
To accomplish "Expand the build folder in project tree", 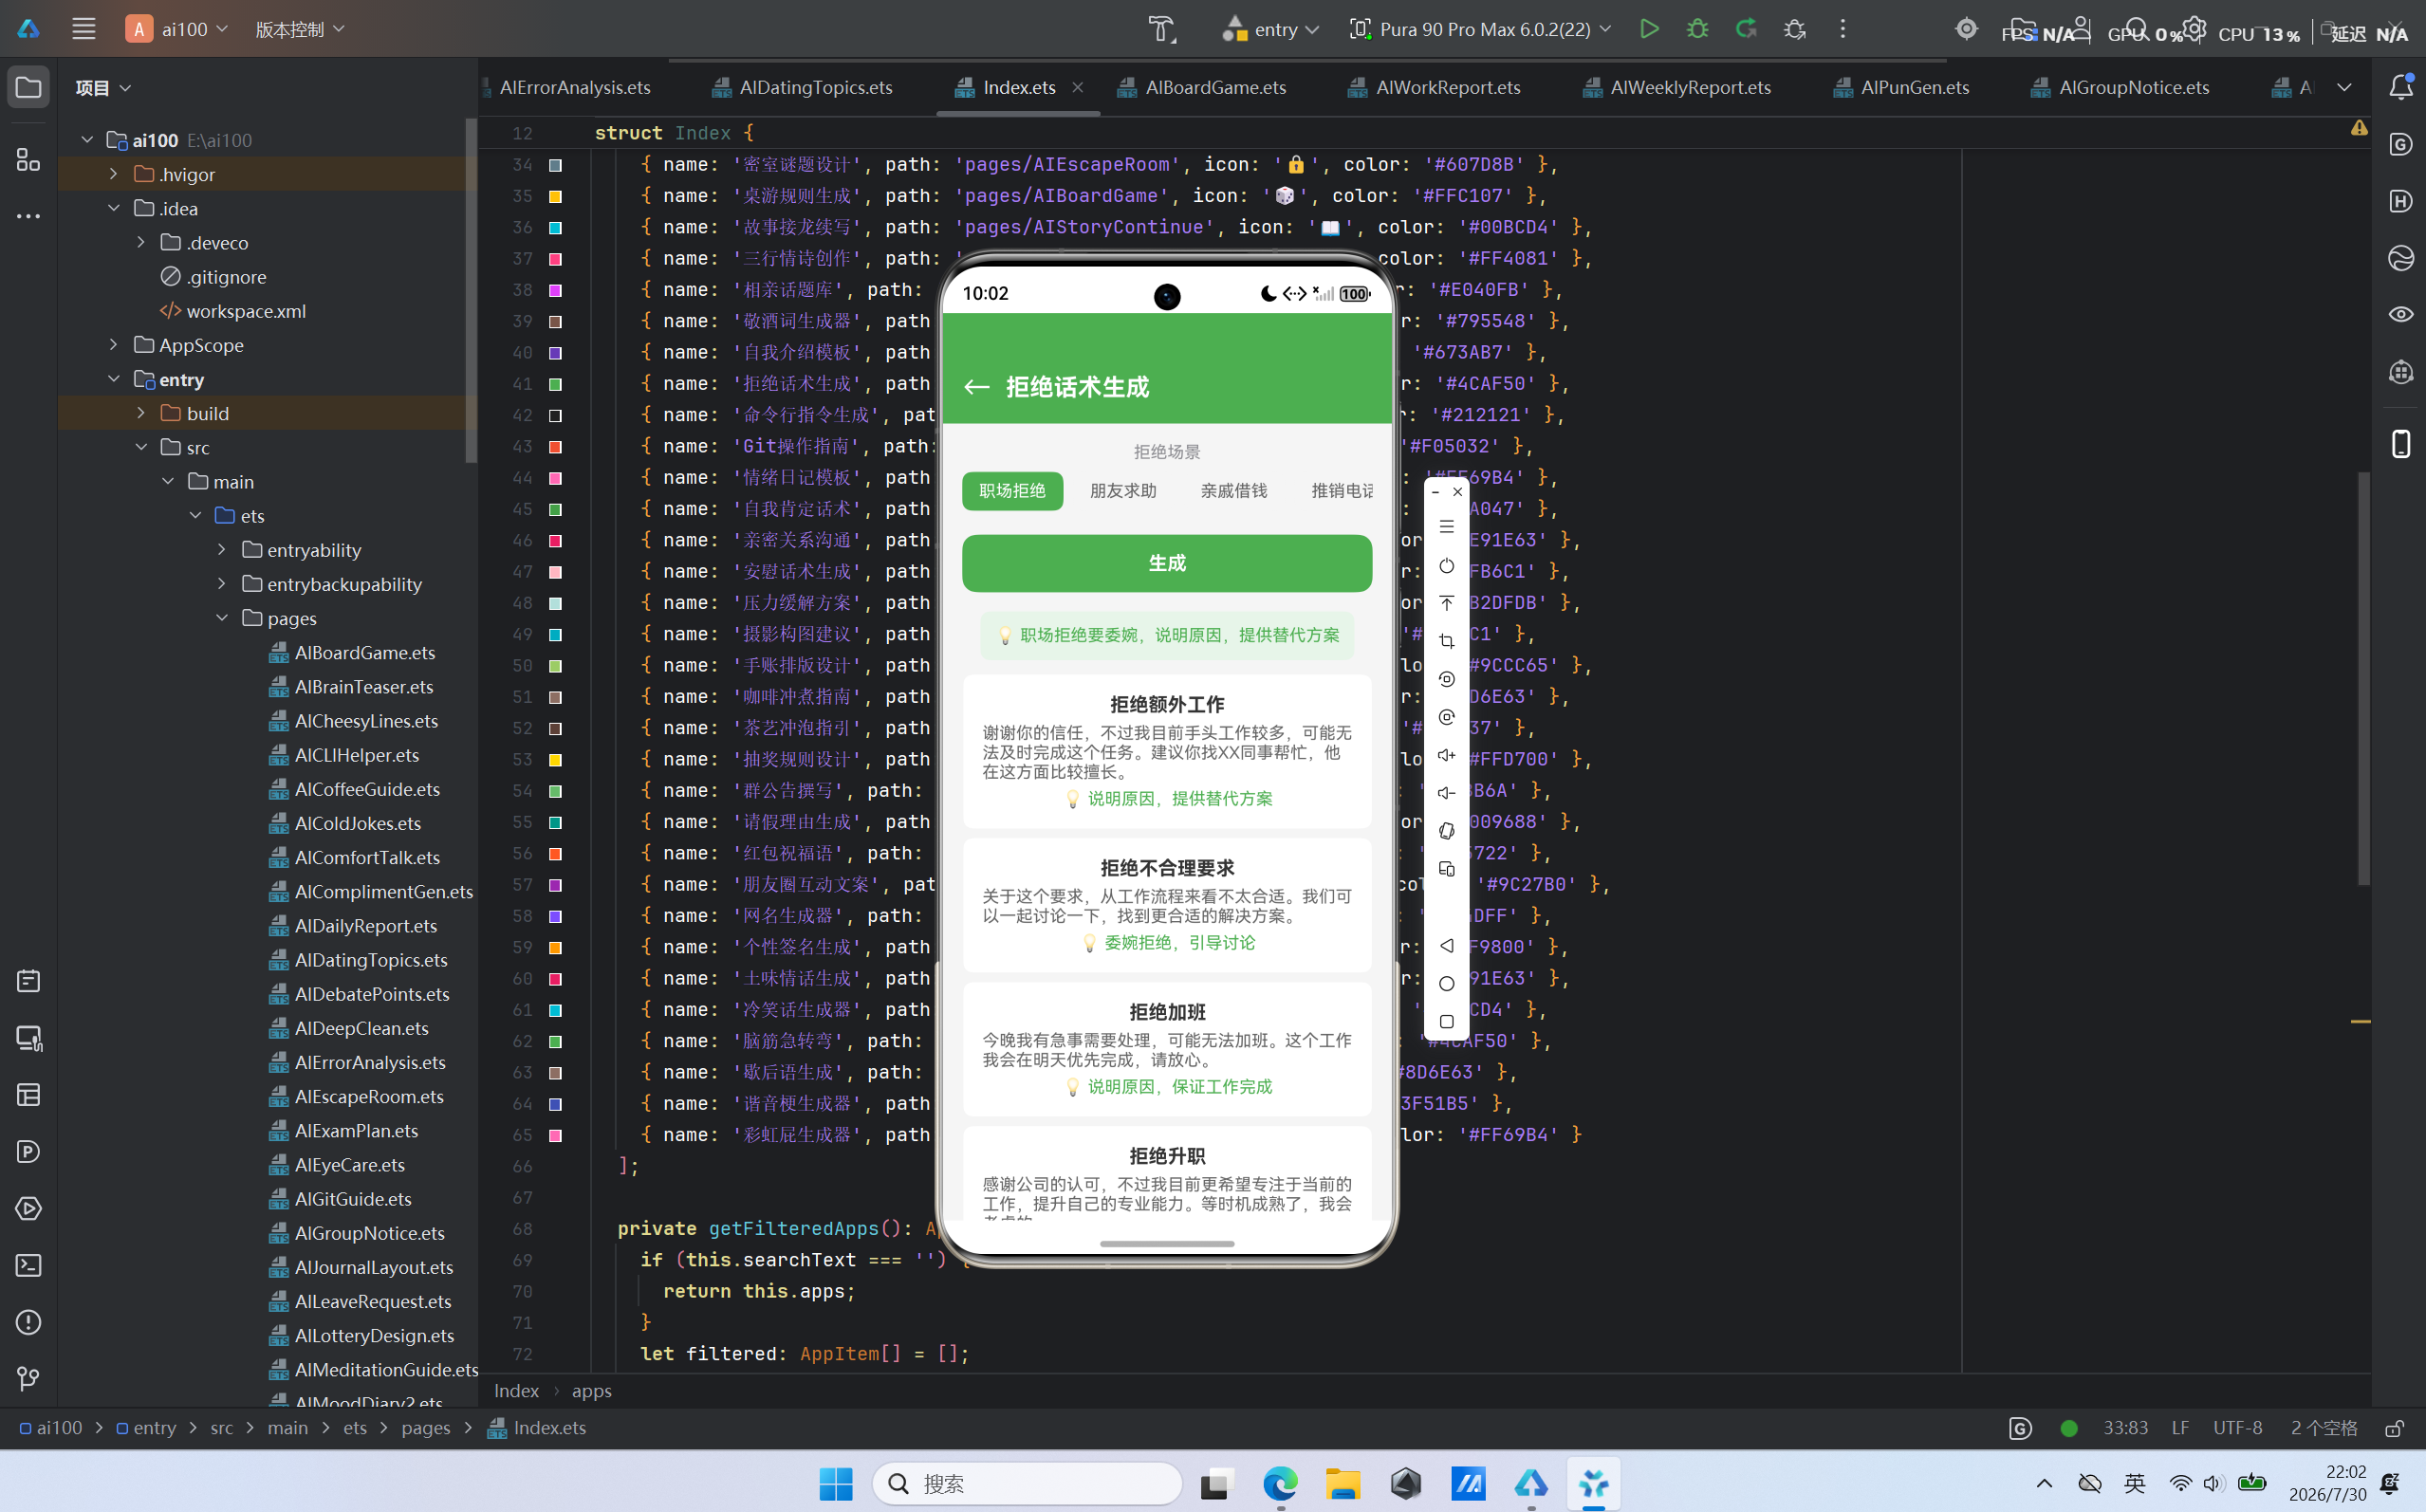I will tap(141, 413).
